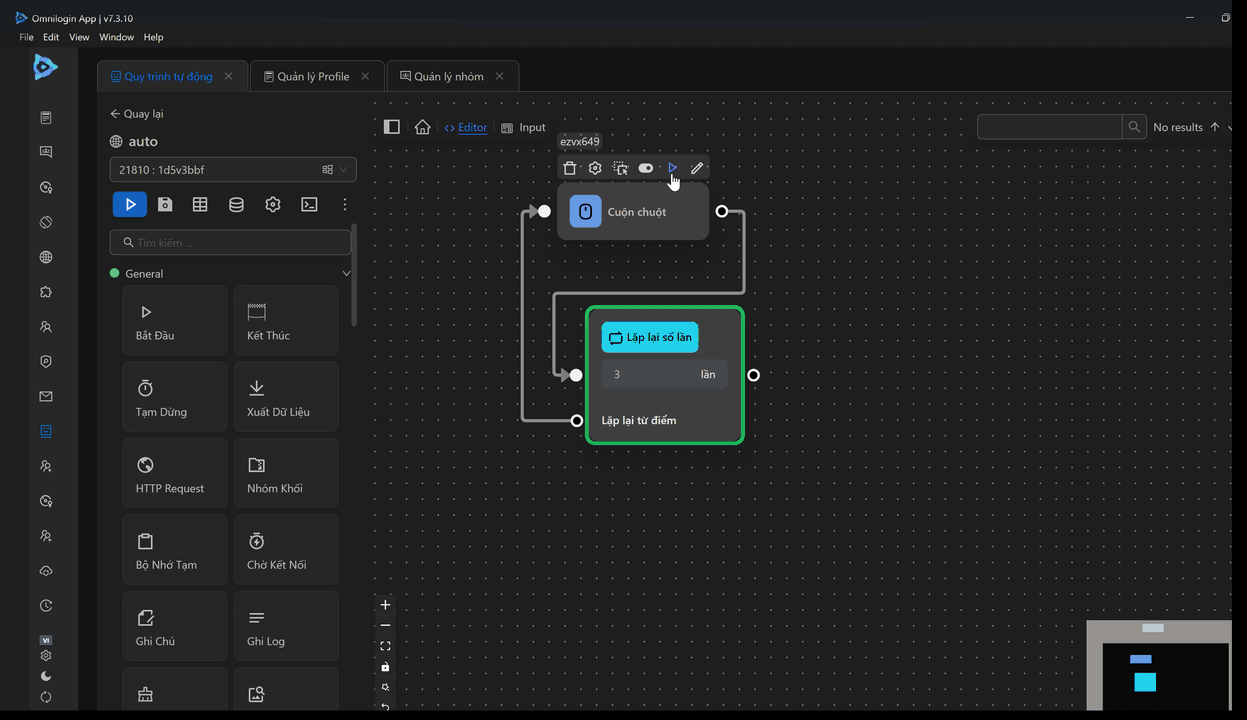Click the Tìm kiếm search field
The image size is (1247, 720).
(x=231, y=243)
